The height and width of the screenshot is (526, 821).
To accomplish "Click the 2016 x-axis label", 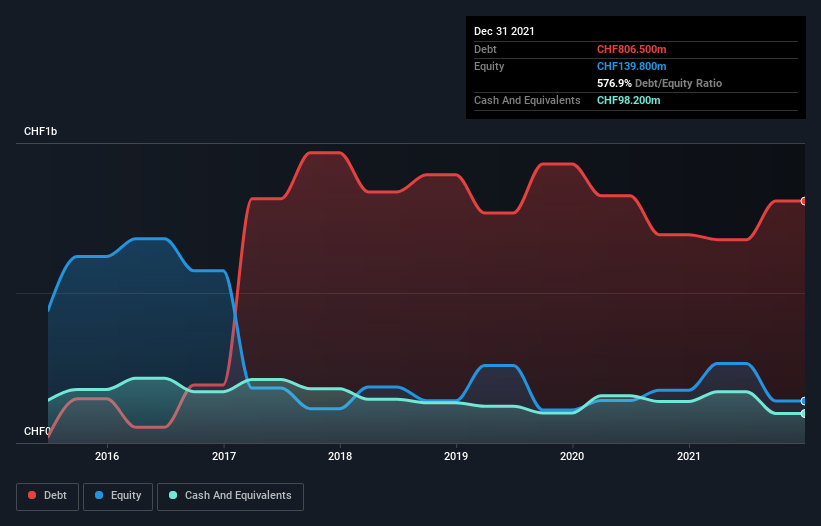I will (x=107, y=456).
